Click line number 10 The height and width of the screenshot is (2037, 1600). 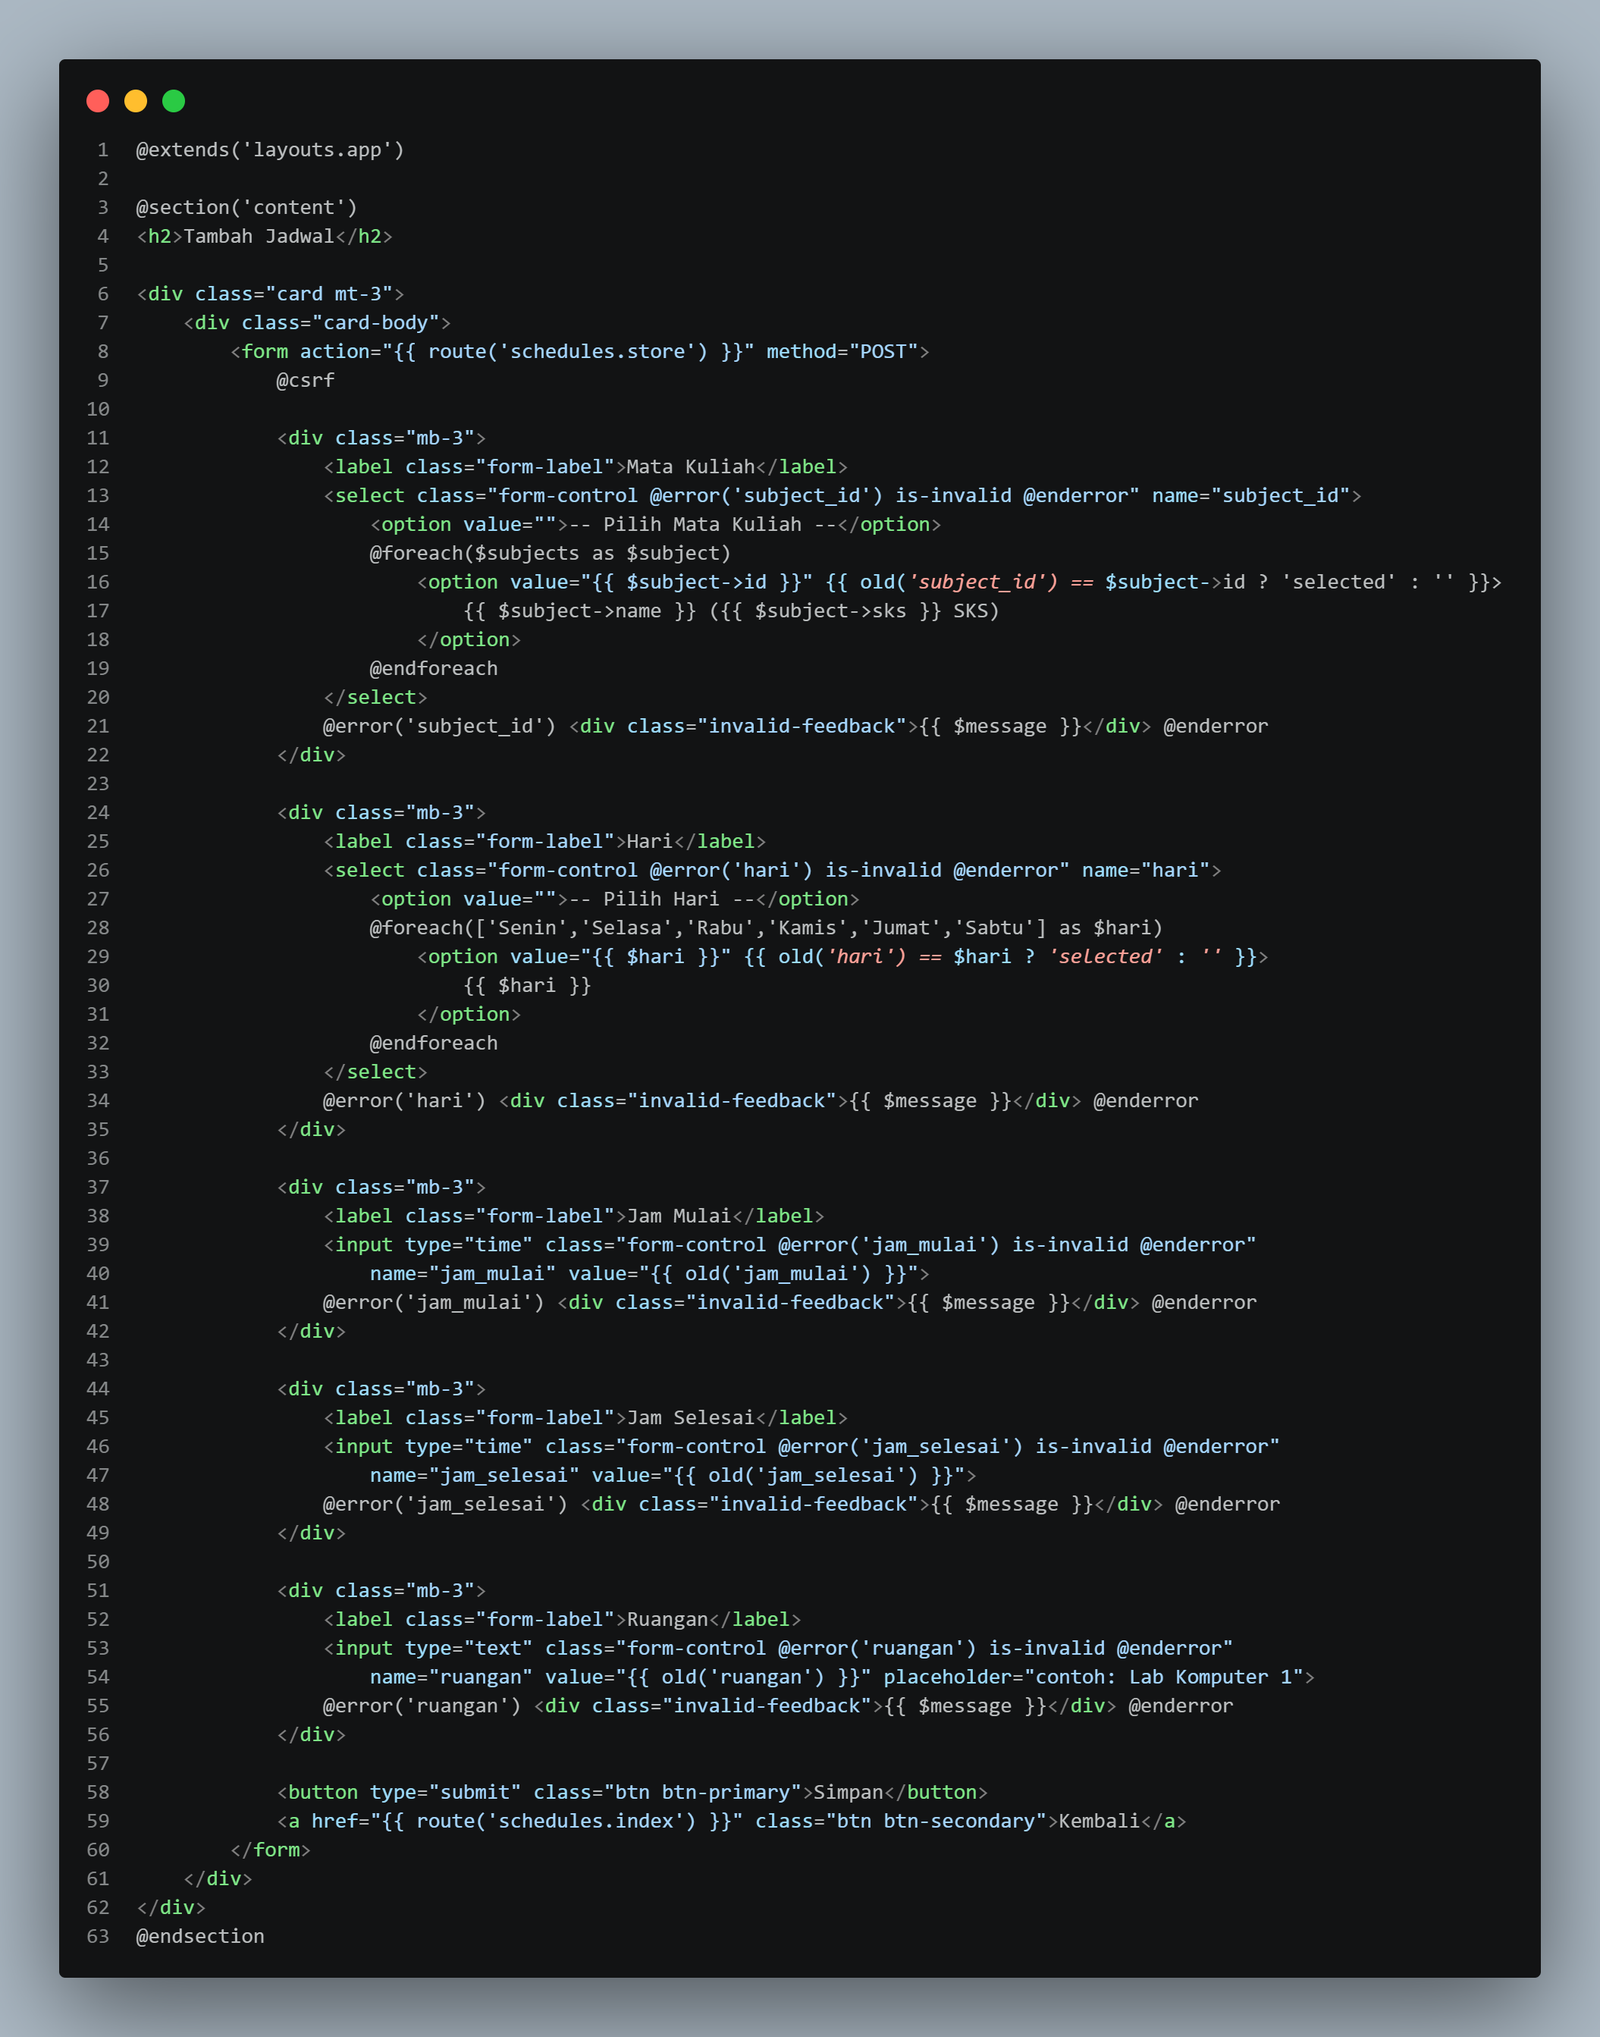click(98, 409)
